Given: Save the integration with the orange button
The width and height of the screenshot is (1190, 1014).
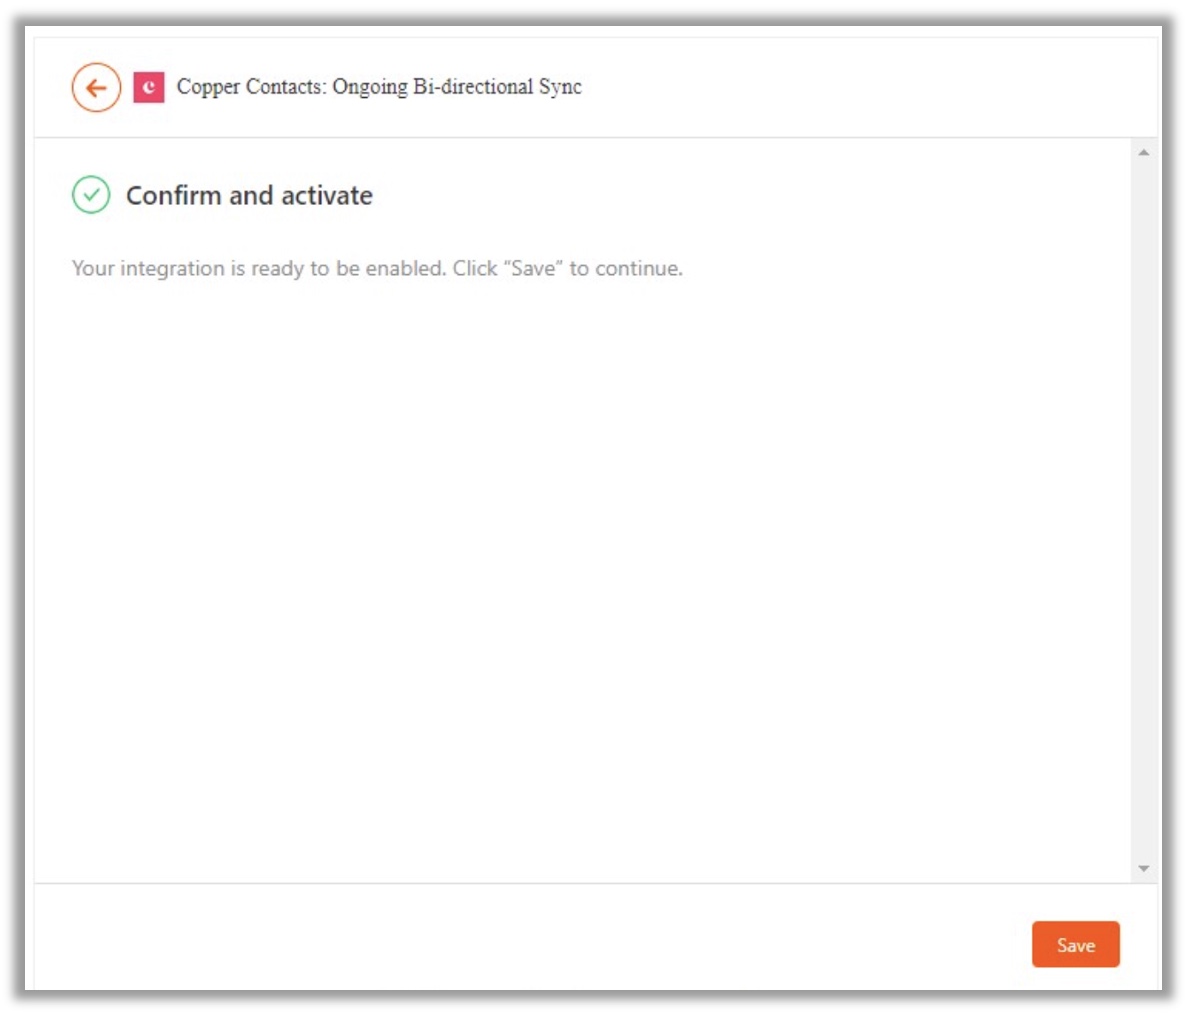Looking at the screenshot, I should 1075,945.
